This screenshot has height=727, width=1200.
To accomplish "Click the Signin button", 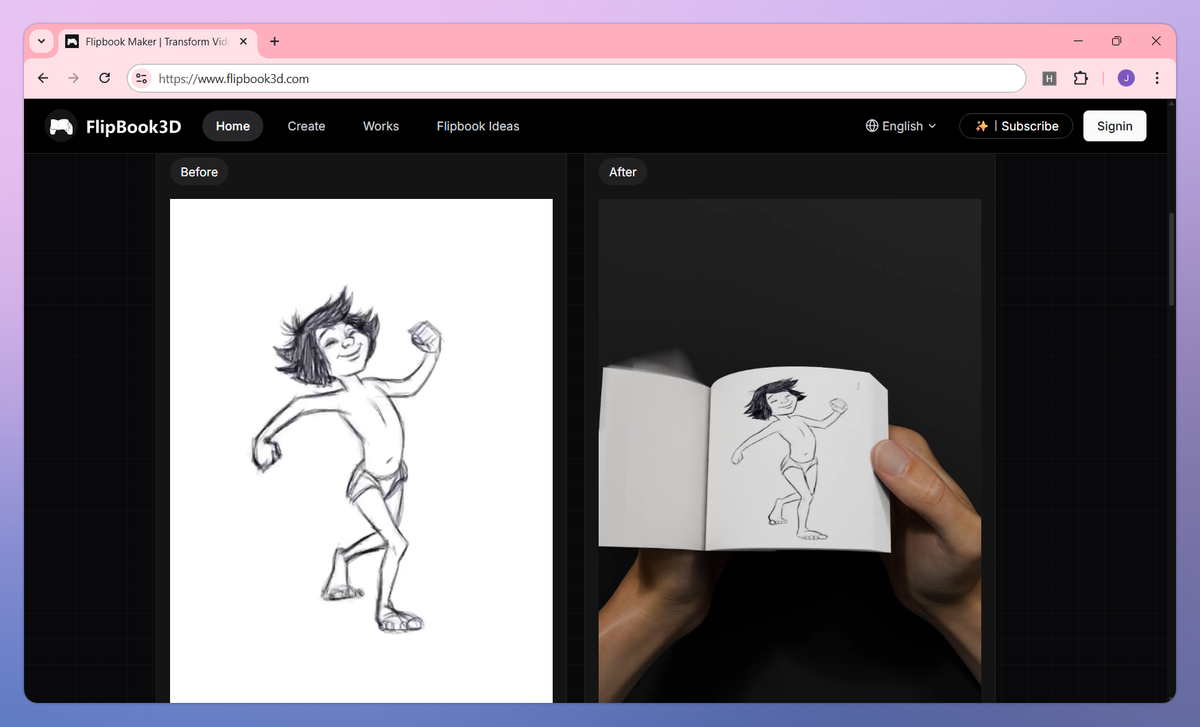I will point(1115,126).
